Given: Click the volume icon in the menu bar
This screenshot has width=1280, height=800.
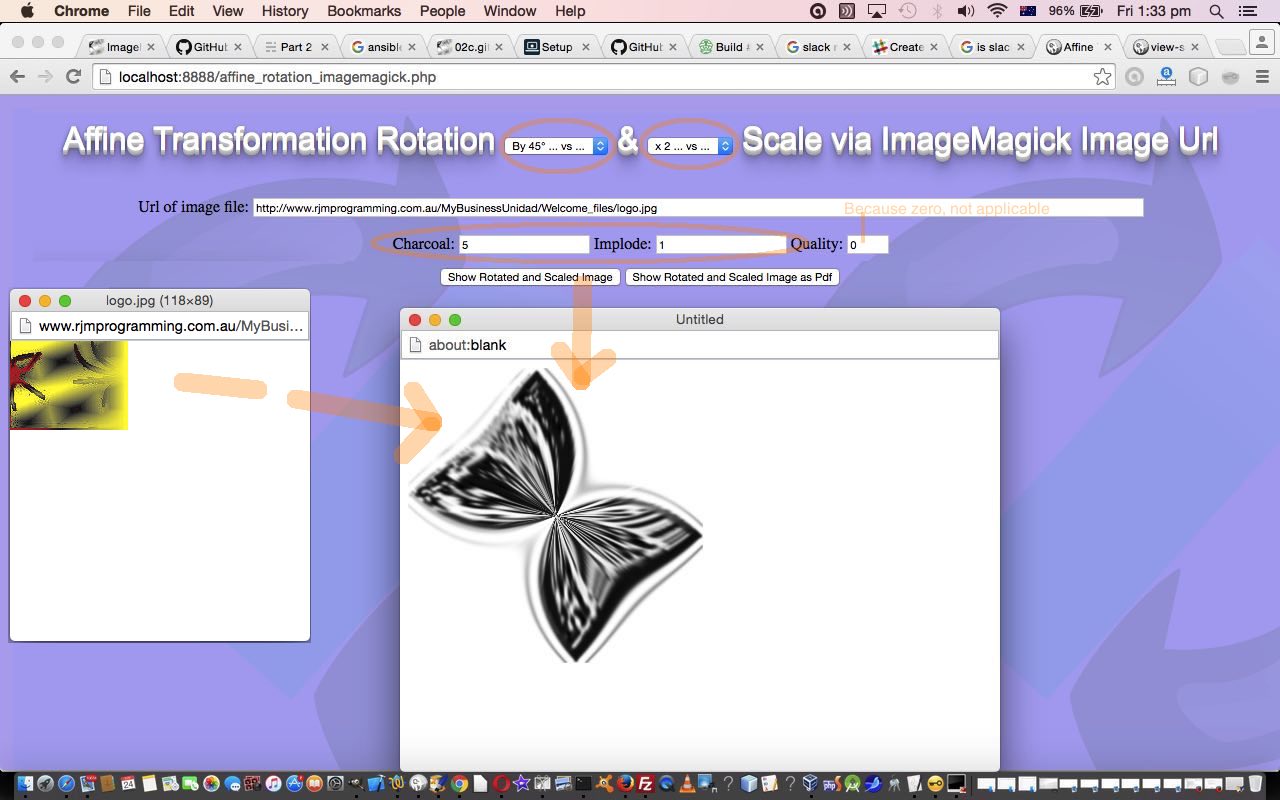Looking at the screenshot, I should (965, 11).
